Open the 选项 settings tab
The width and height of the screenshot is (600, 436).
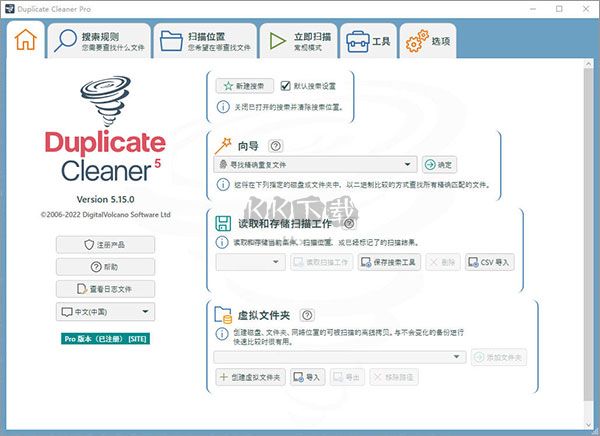(x=428, y=41)
